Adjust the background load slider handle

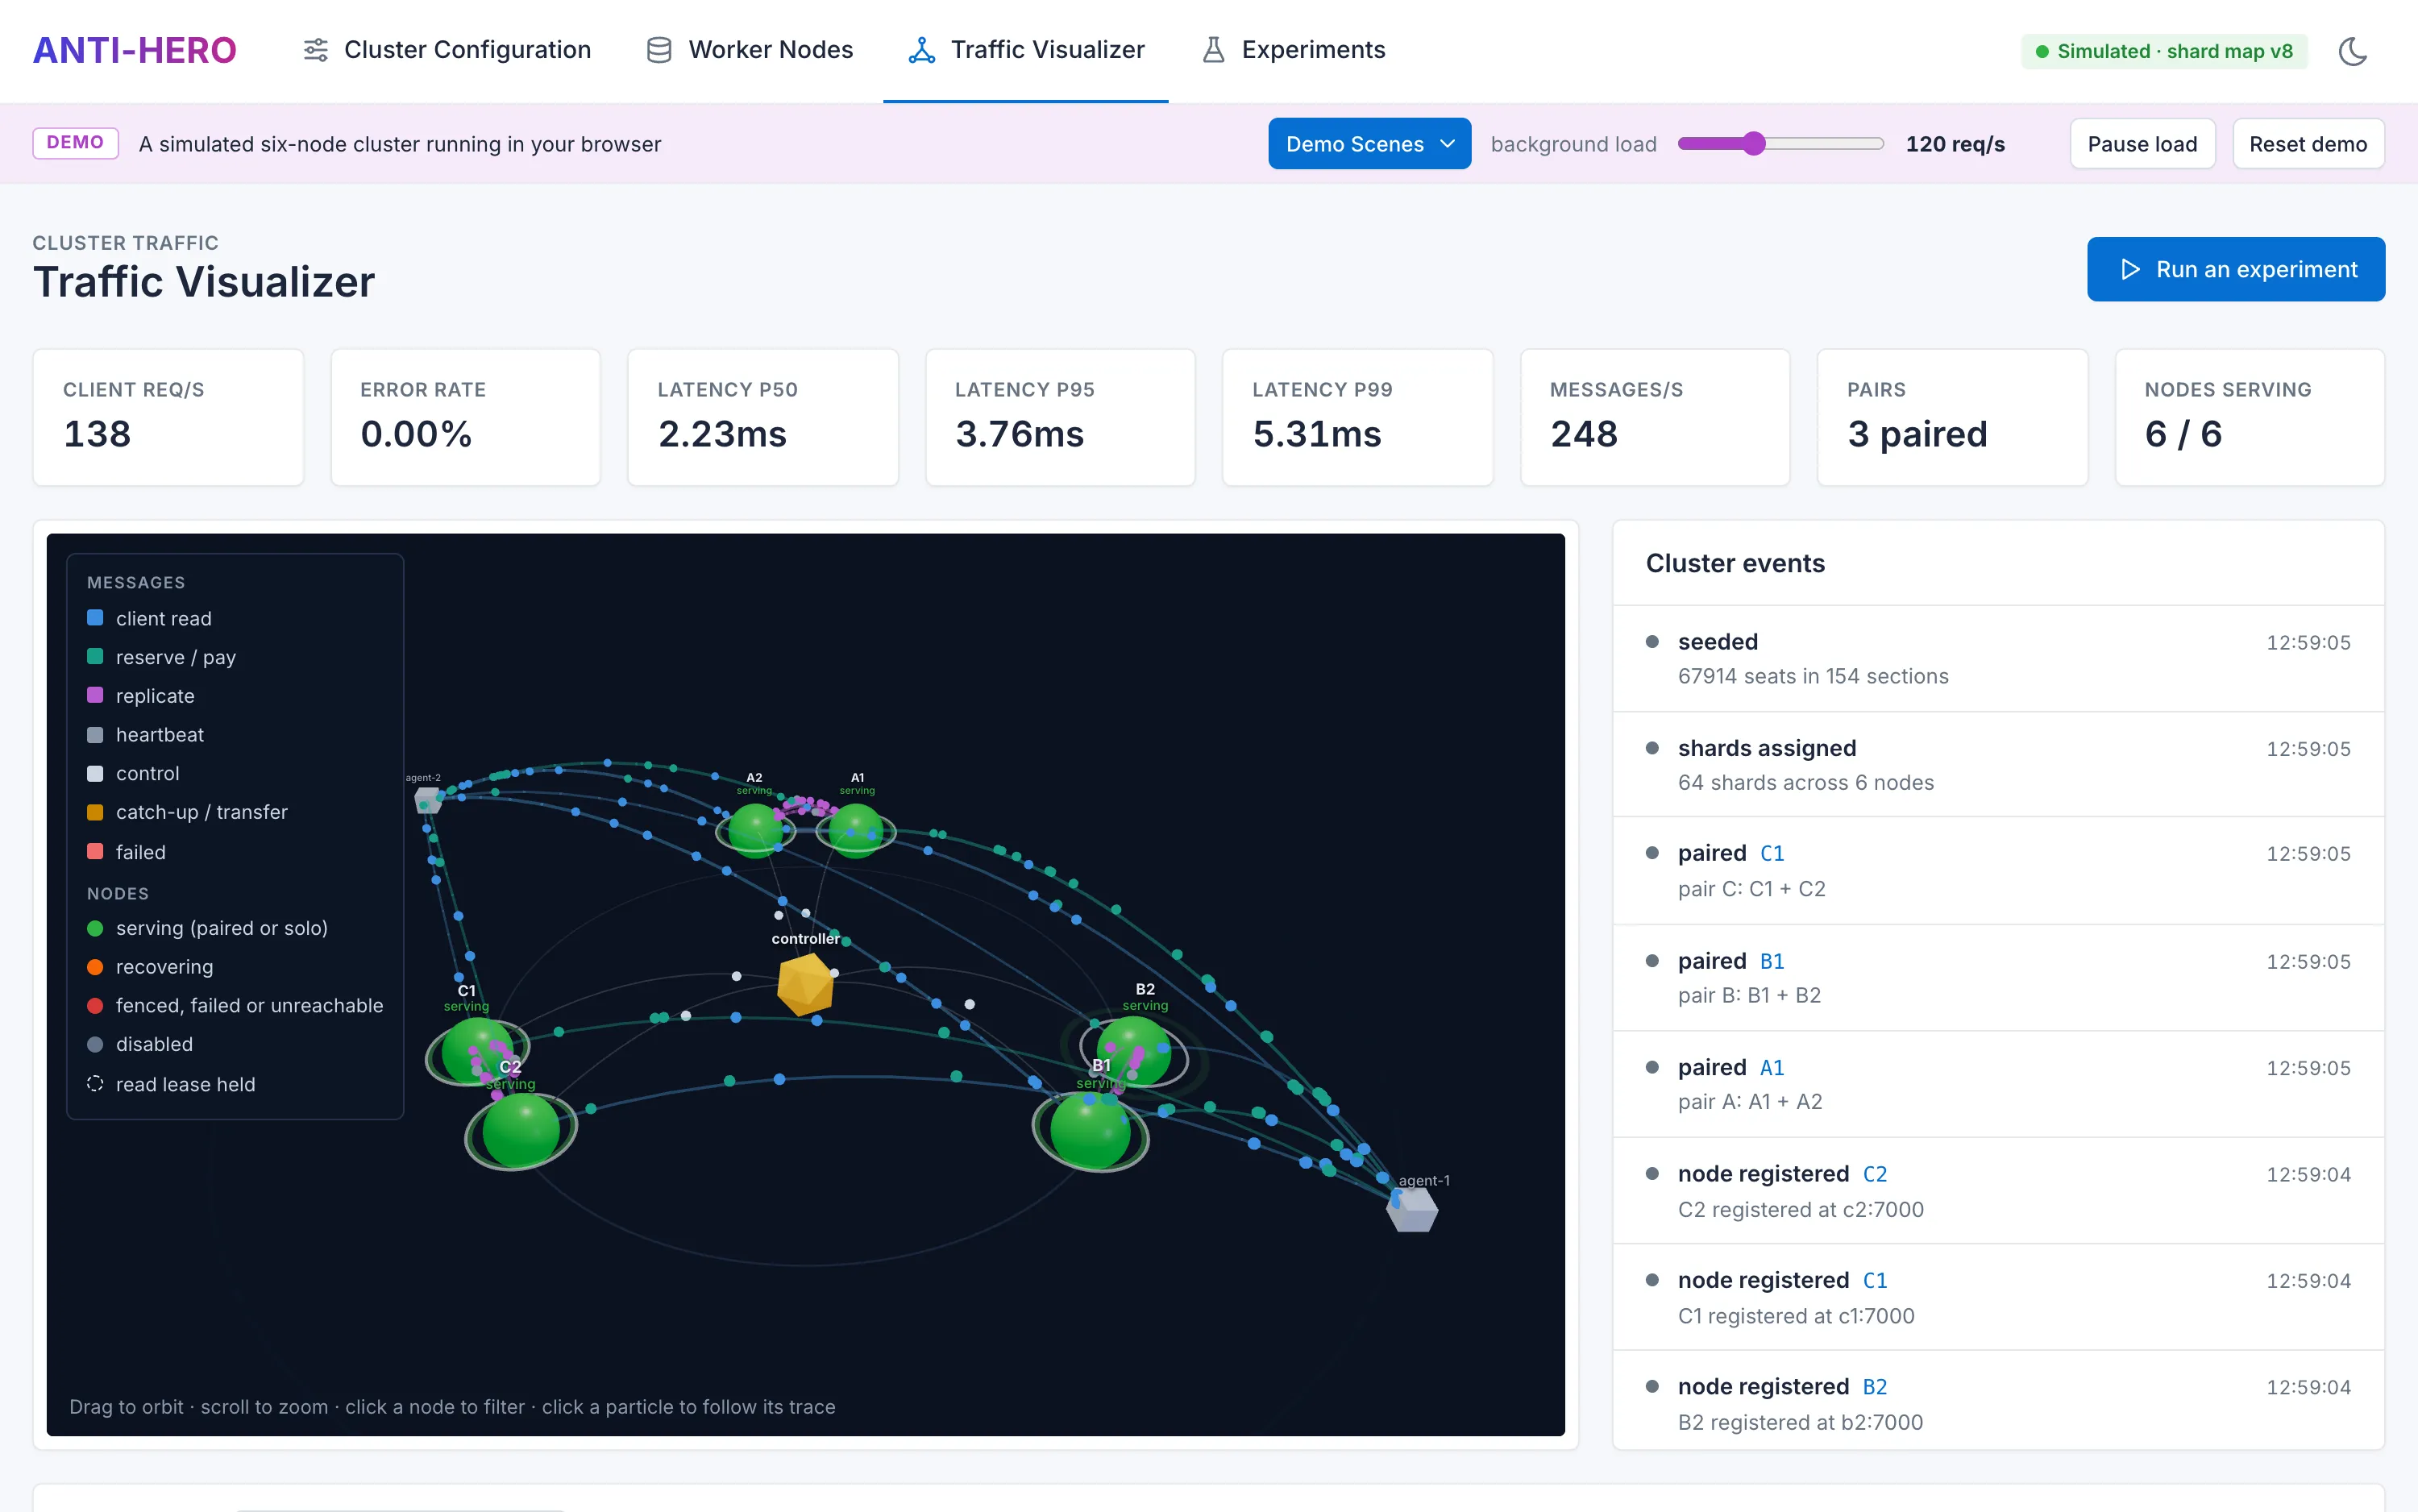coord(1753,144)
